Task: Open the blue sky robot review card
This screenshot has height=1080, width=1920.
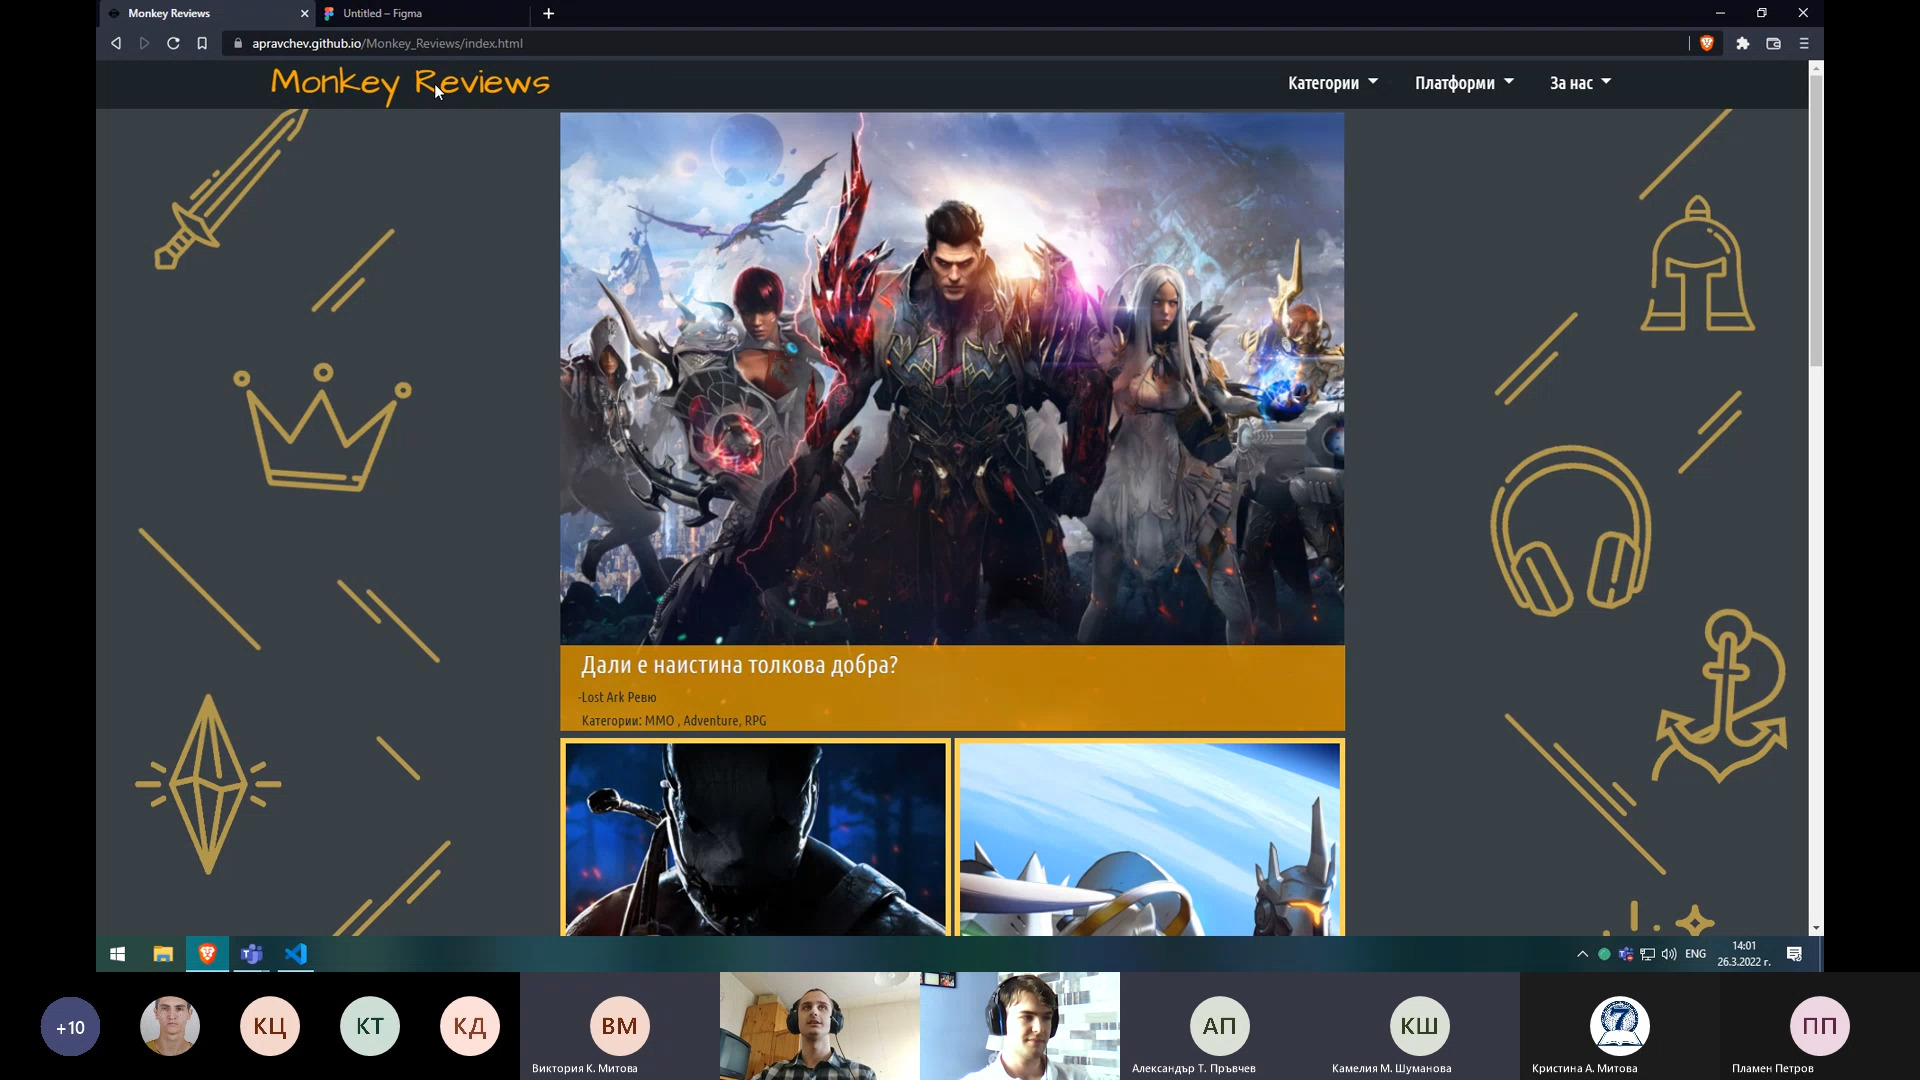Action: 1150,838
